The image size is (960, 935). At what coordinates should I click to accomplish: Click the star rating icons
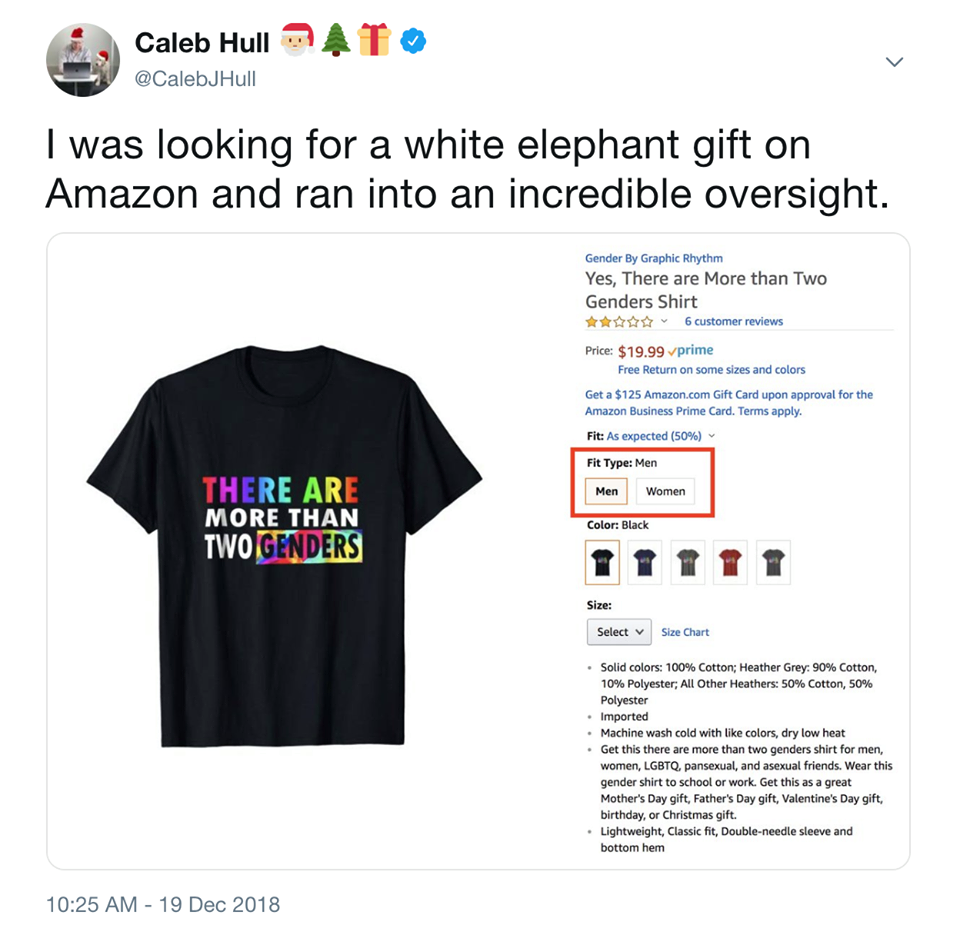pyautogui.click(x=619, y=321)
